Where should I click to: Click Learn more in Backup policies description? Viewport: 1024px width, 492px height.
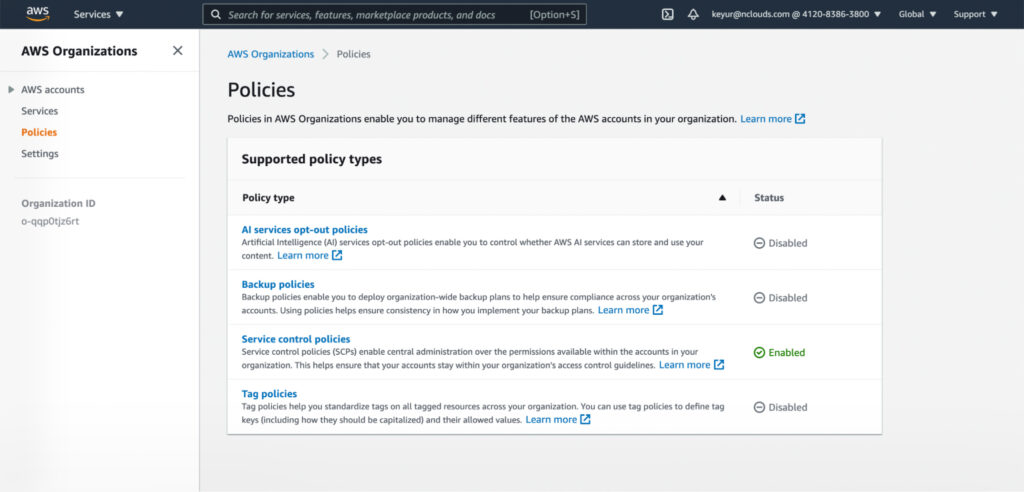pyautogui.click(x=623, y=310)
